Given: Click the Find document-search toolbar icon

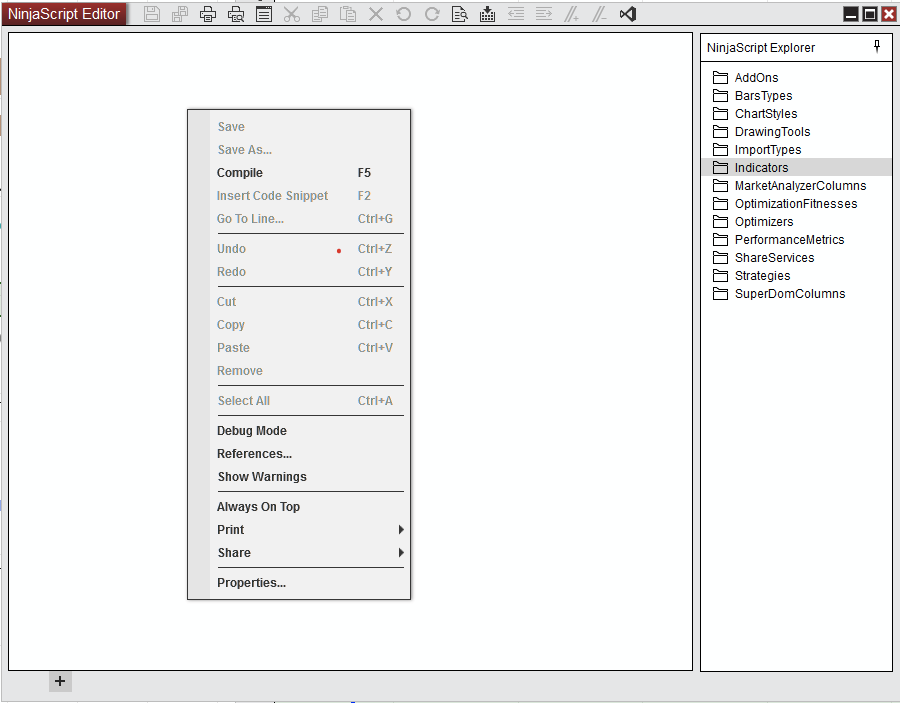Looking at the screenshot, I should coord(460,14).
